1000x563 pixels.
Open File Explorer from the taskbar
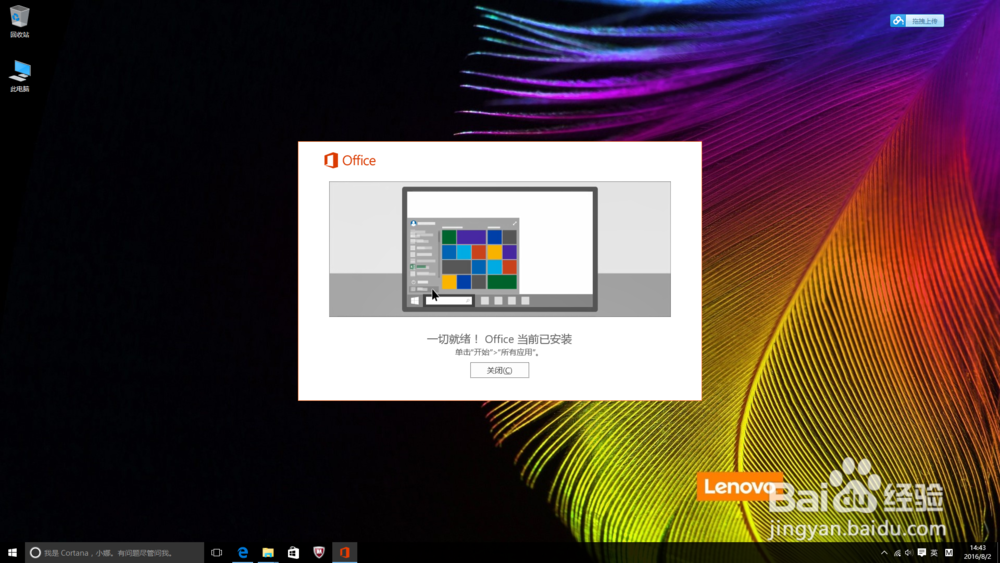268,552
